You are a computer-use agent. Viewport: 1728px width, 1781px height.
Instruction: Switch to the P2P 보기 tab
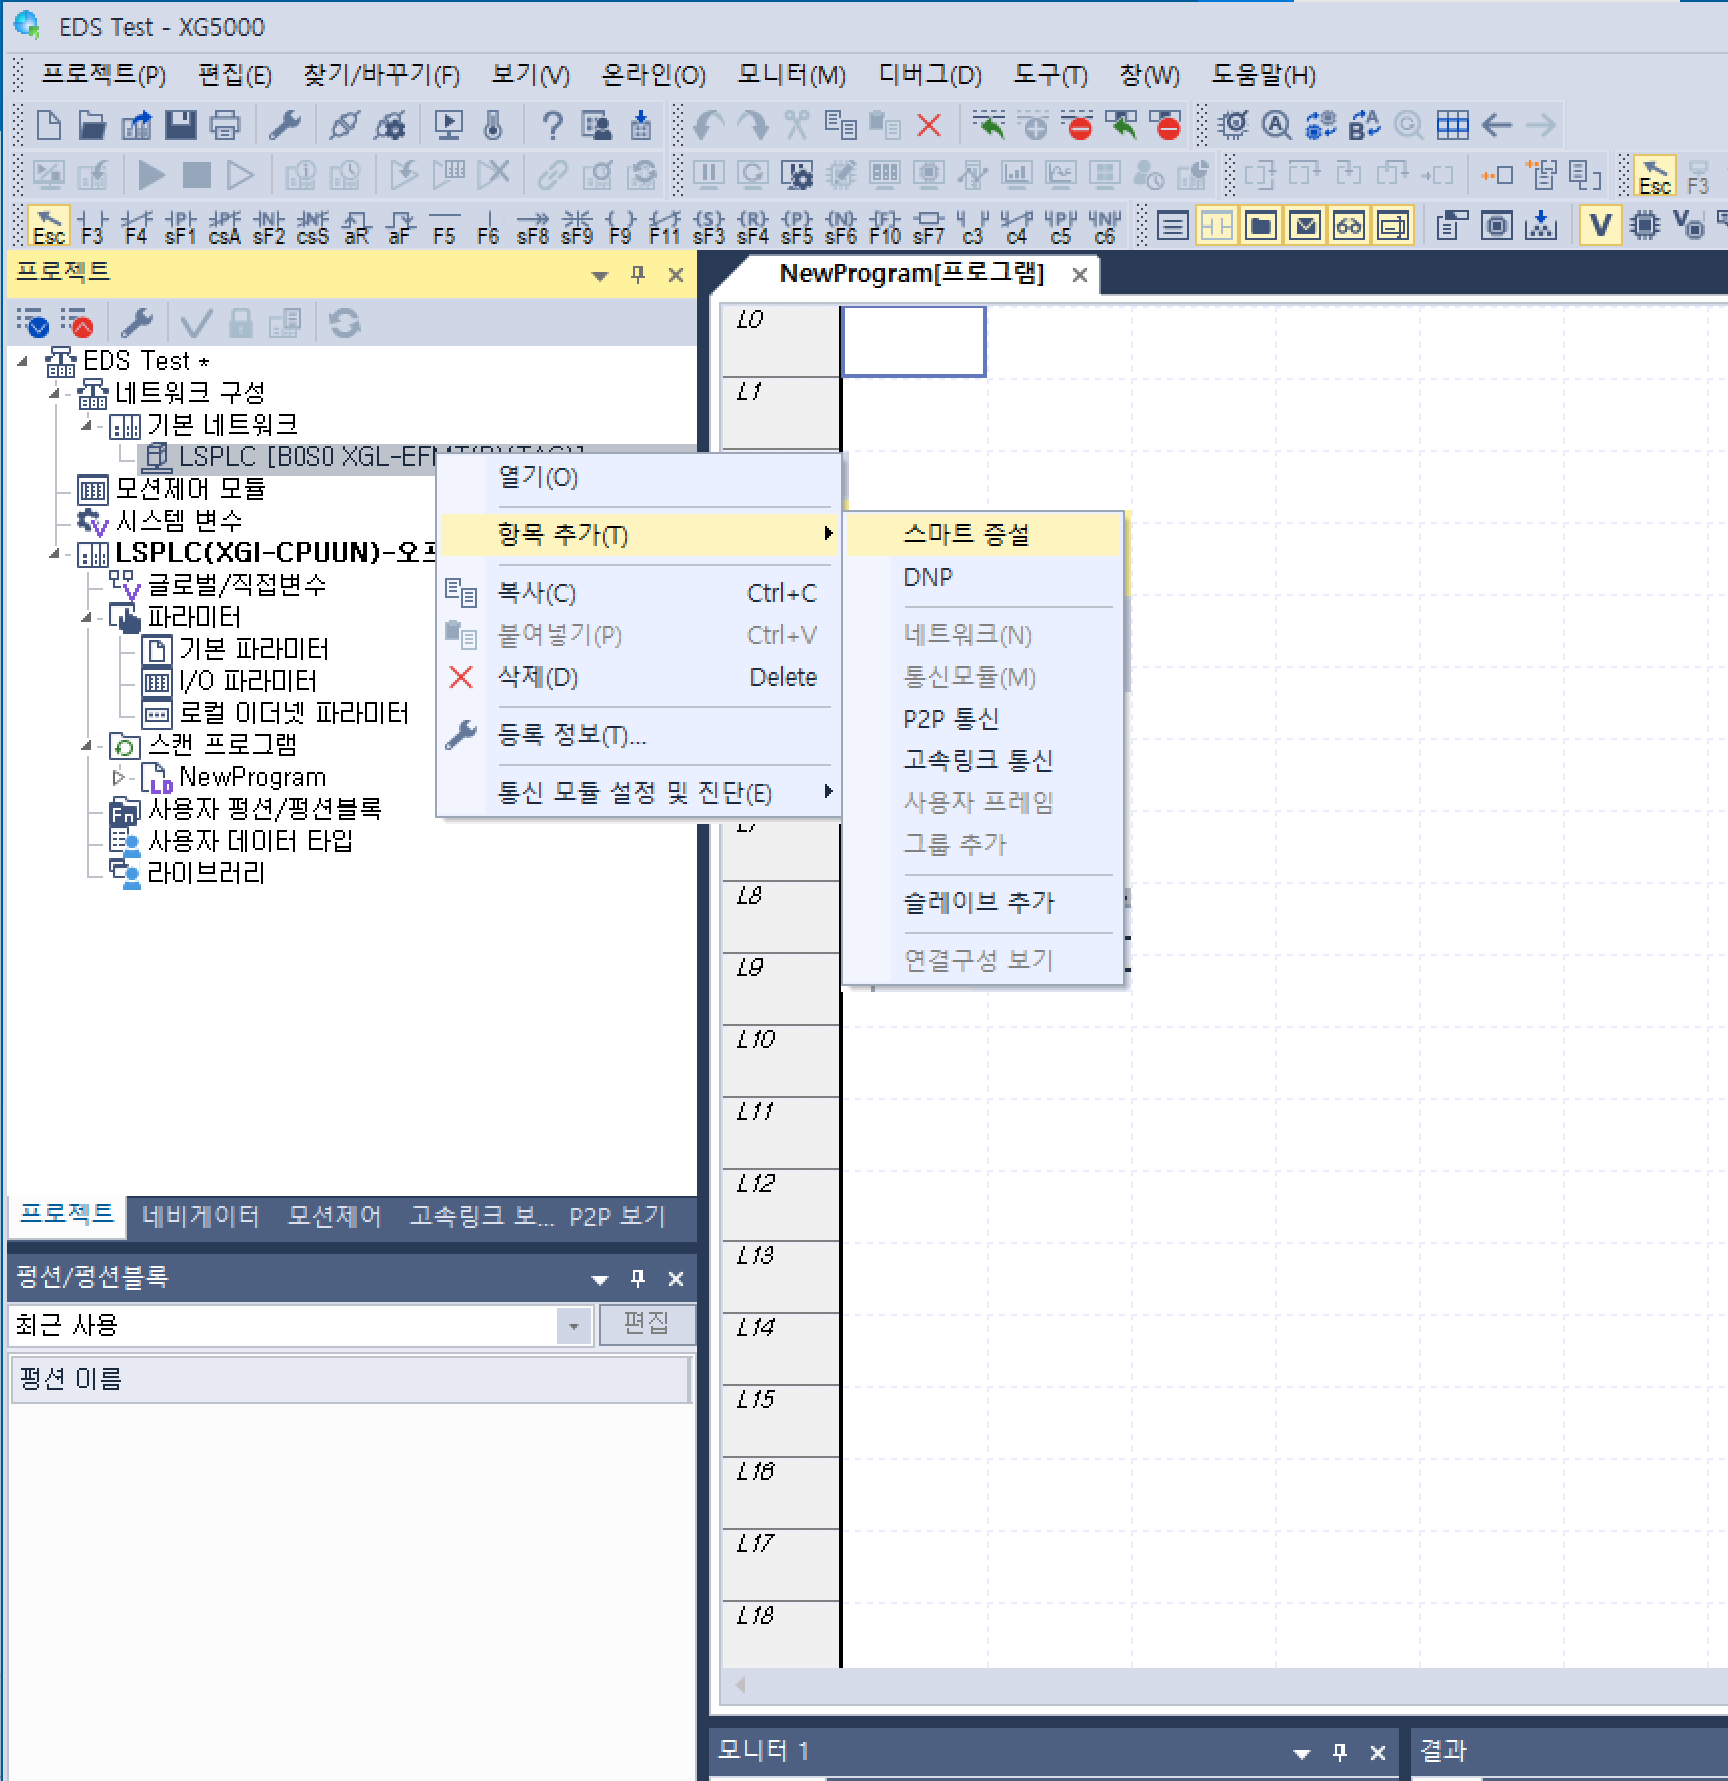point(617,1216)
